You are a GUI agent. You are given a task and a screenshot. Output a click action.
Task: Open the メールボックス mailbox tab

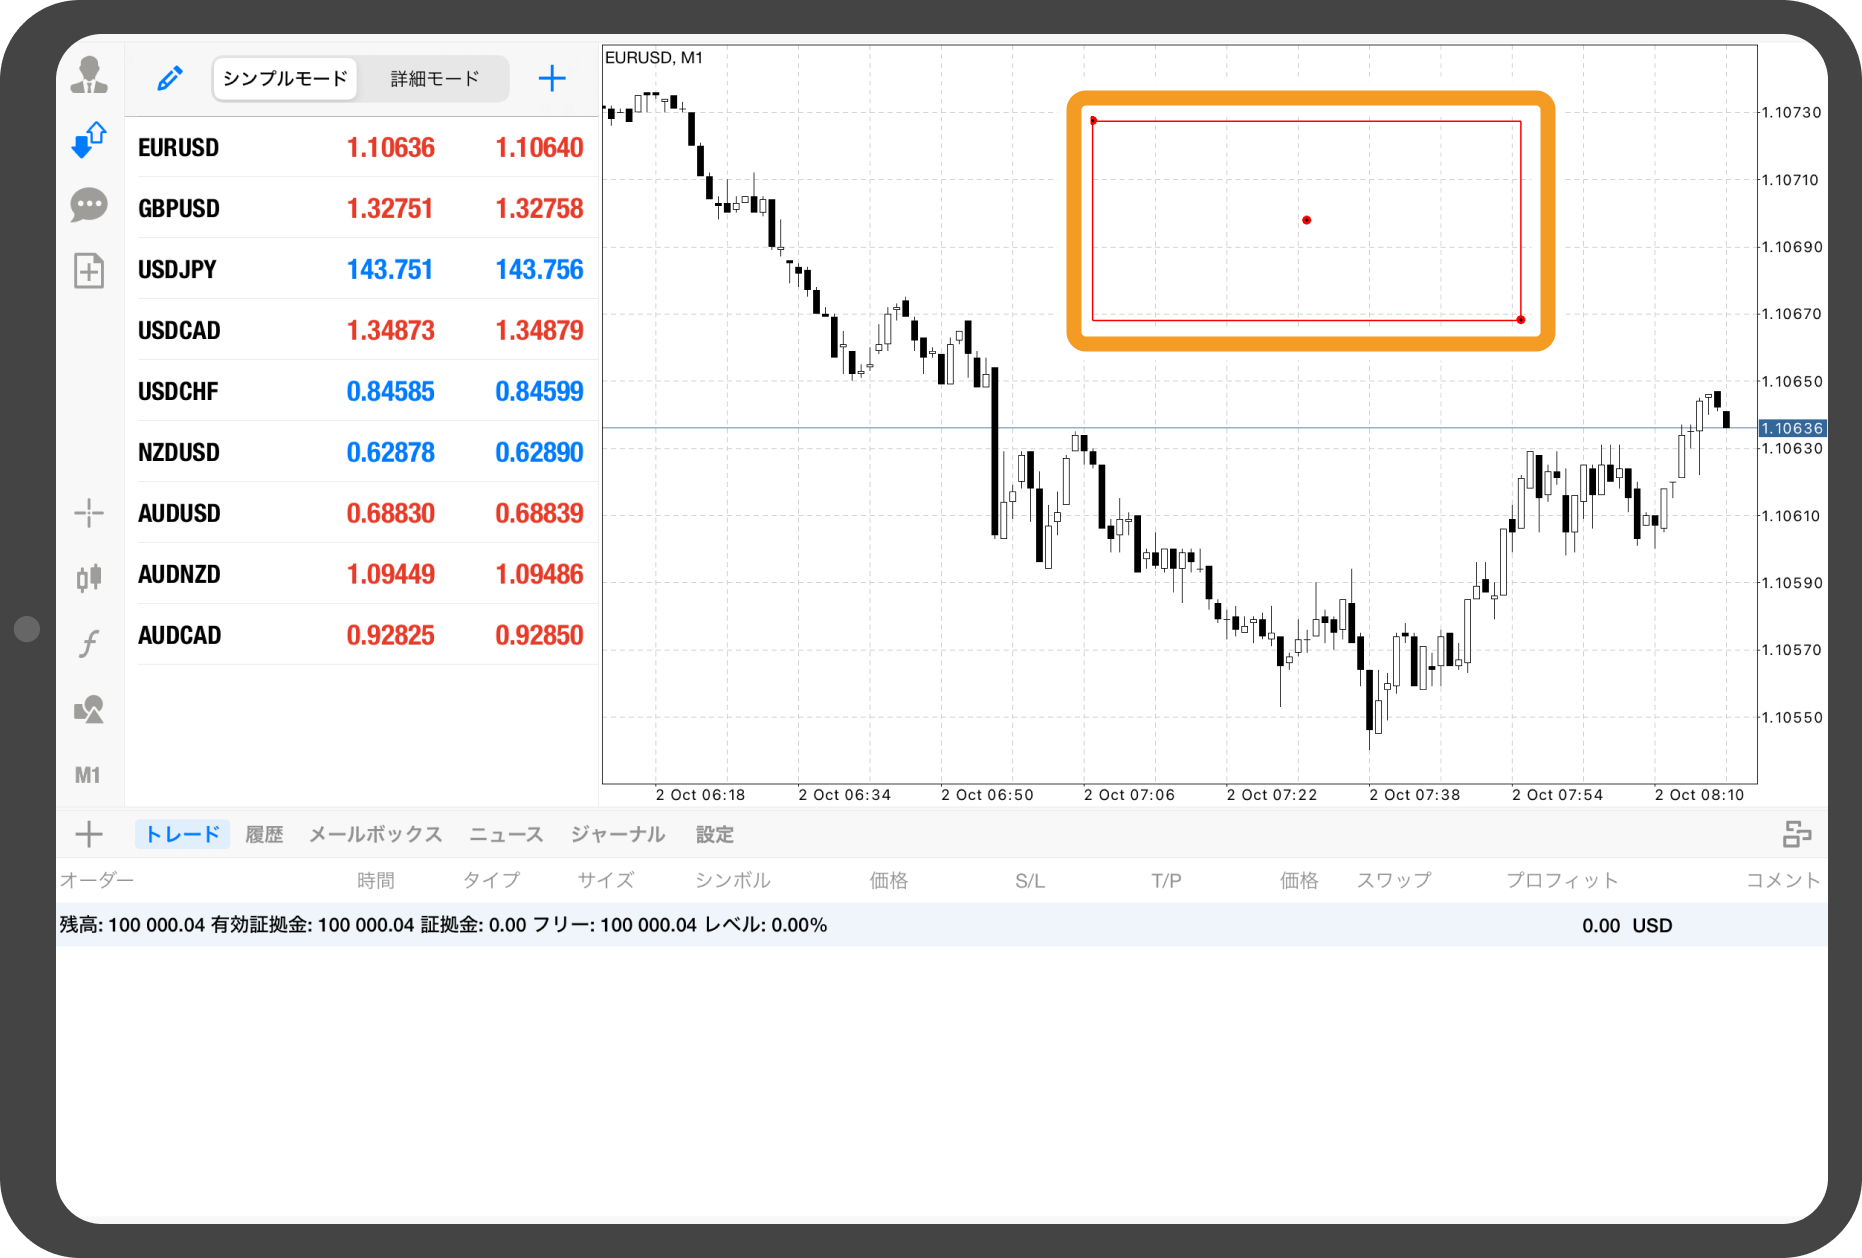click(375, 834)
